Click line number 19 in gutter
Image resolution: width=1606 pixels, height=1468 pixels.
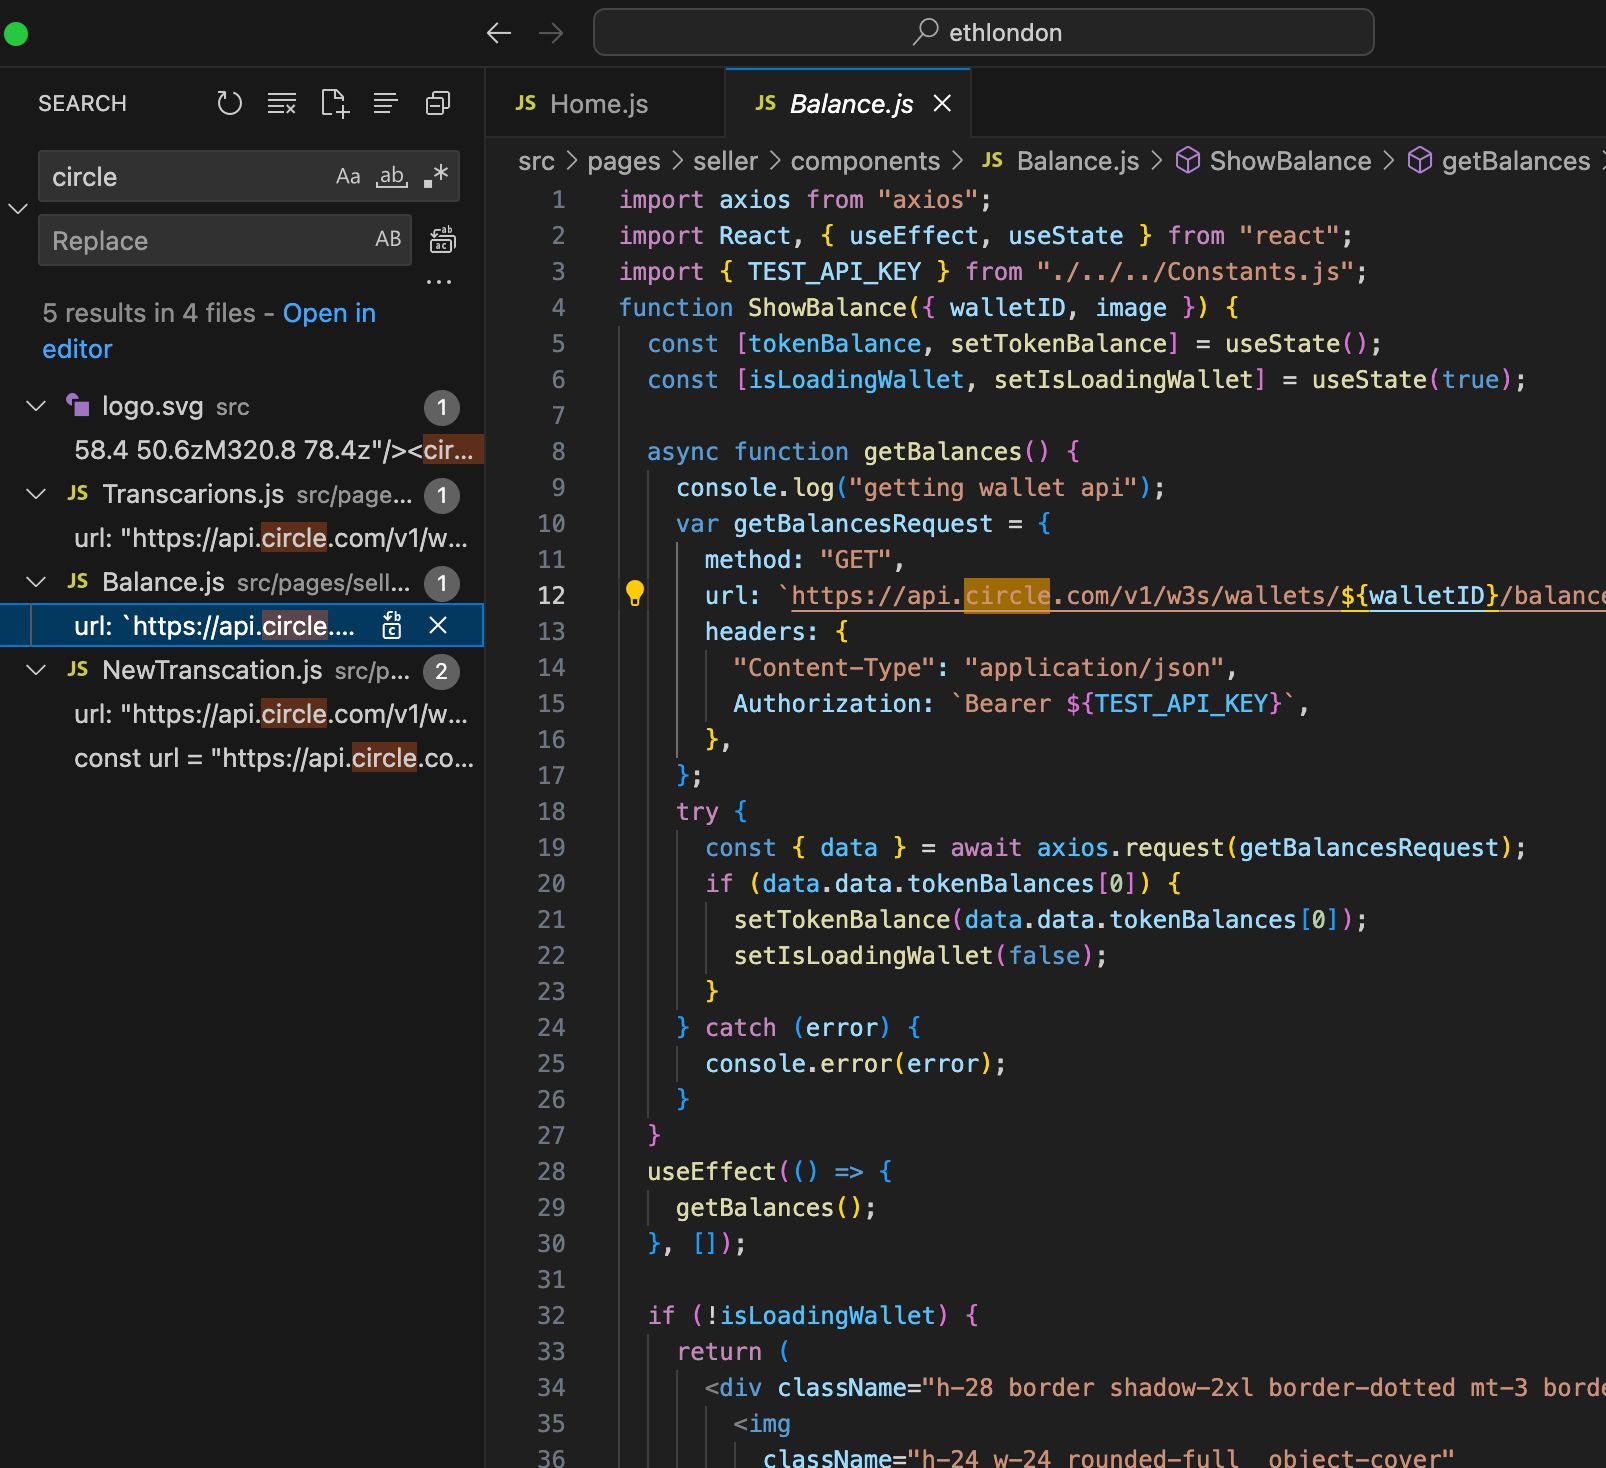click(551, 847)
